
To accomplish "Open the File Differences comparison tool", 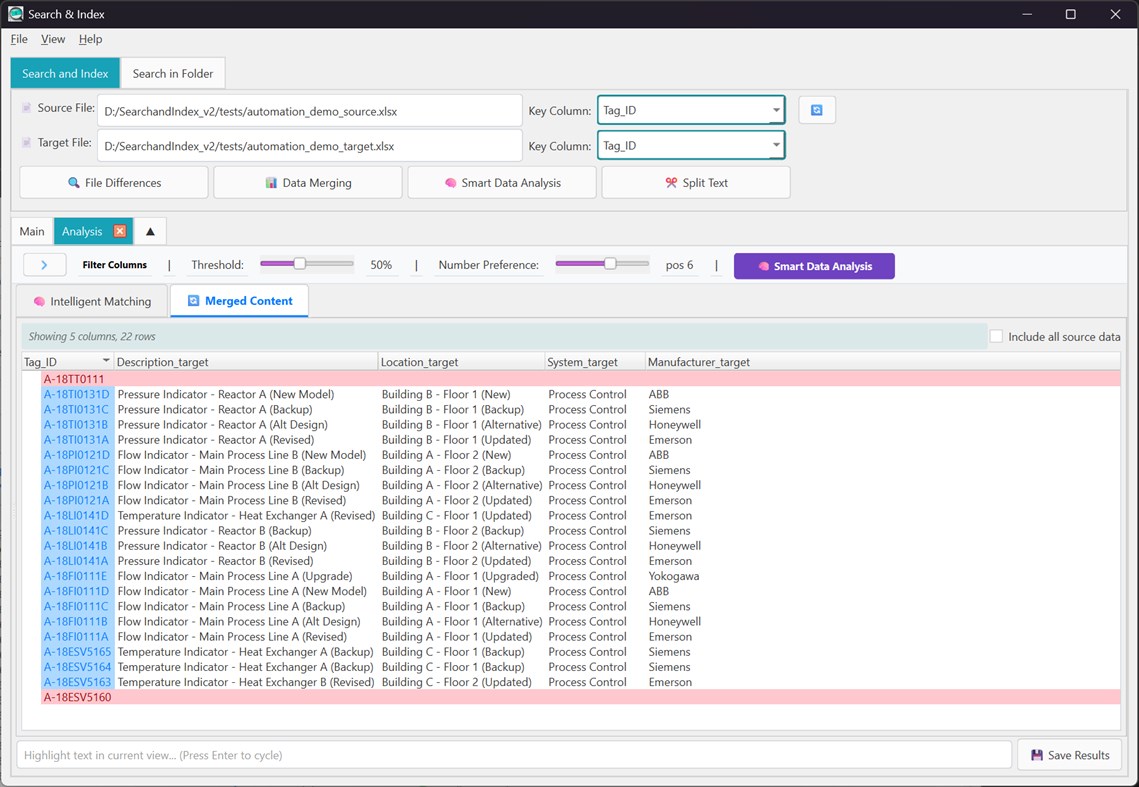I will pos(113,182).
